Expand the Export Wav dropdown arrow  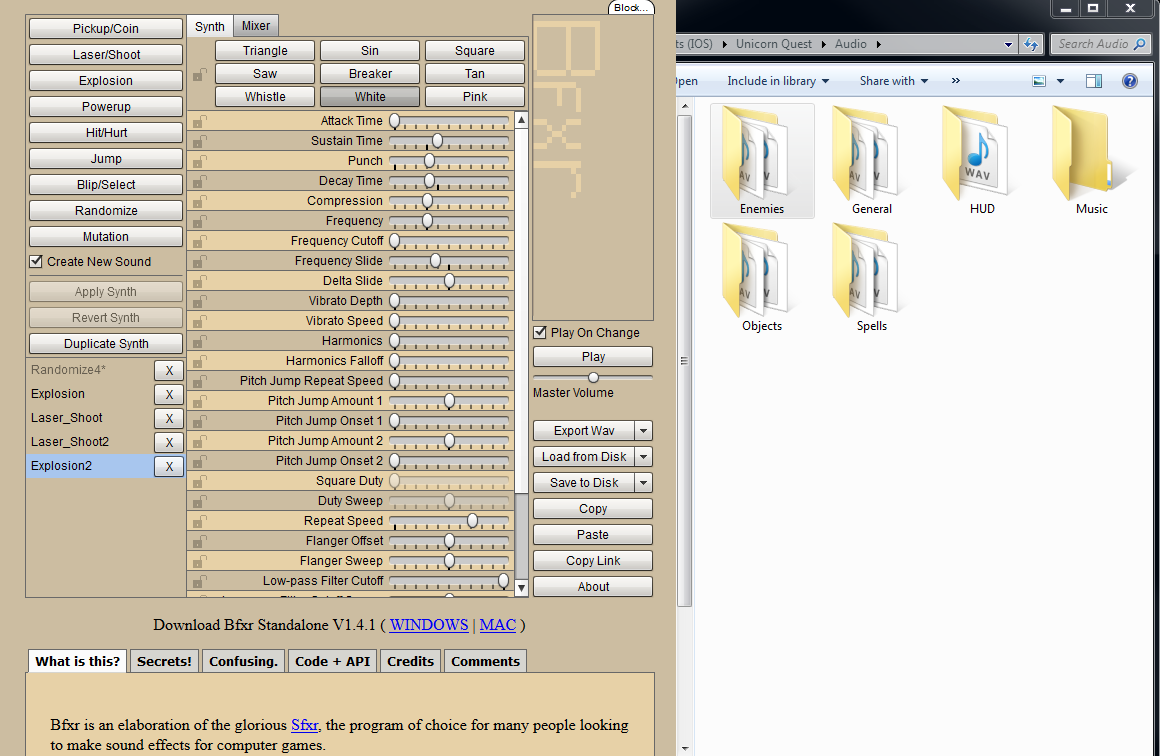tap(644, 431)
